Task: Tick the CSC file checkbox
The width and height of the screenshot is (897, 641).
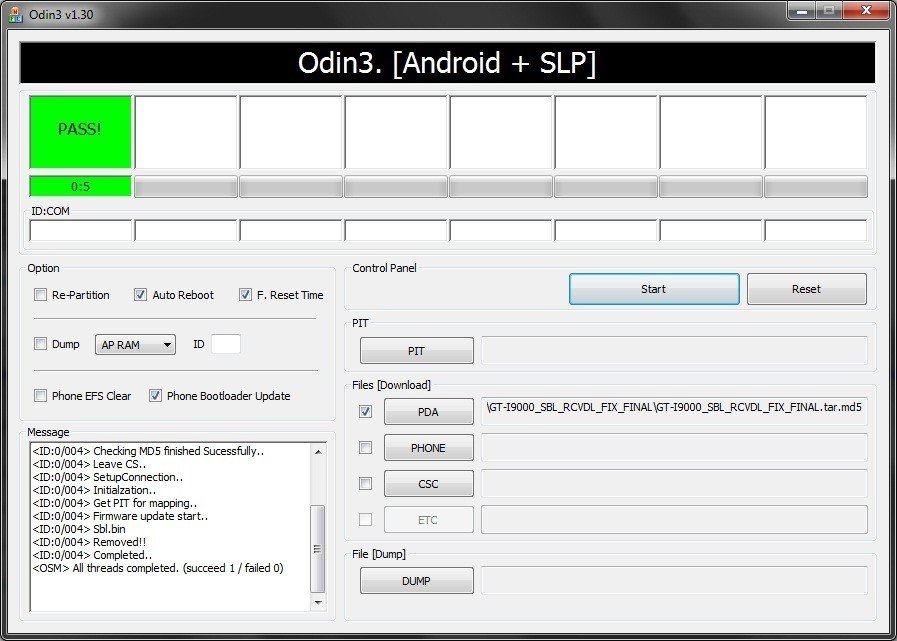Action: click(x=365, y=484)
